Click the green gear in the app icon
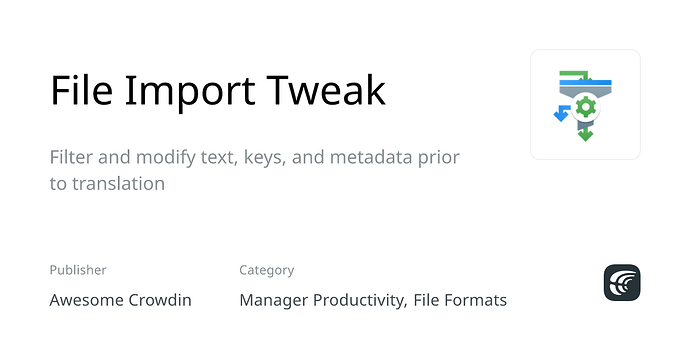 586,107
